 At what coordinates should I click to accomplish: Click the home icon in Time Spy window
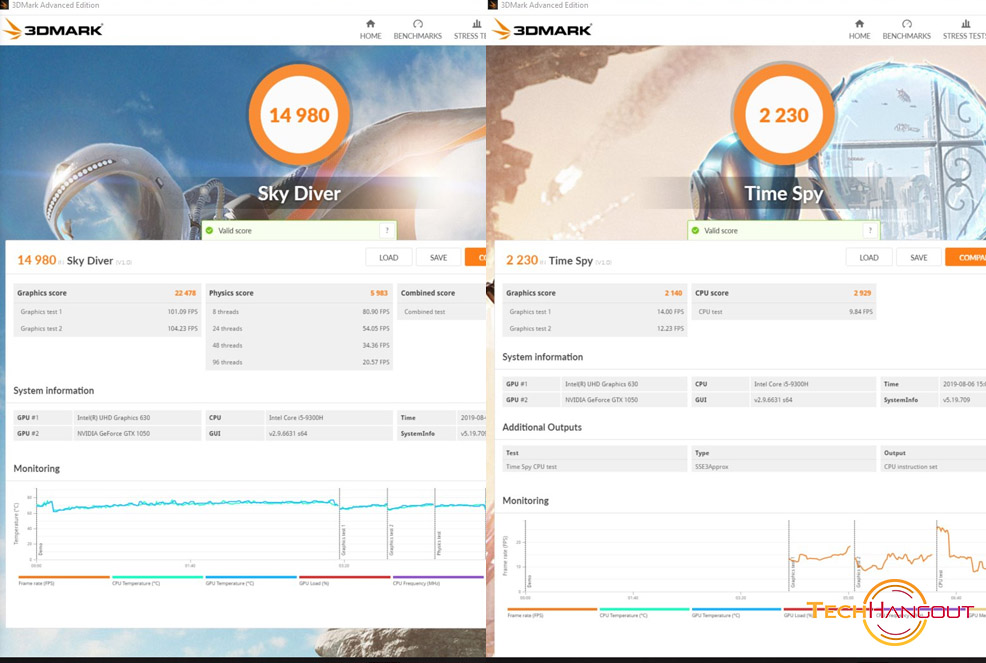(859, 24)
